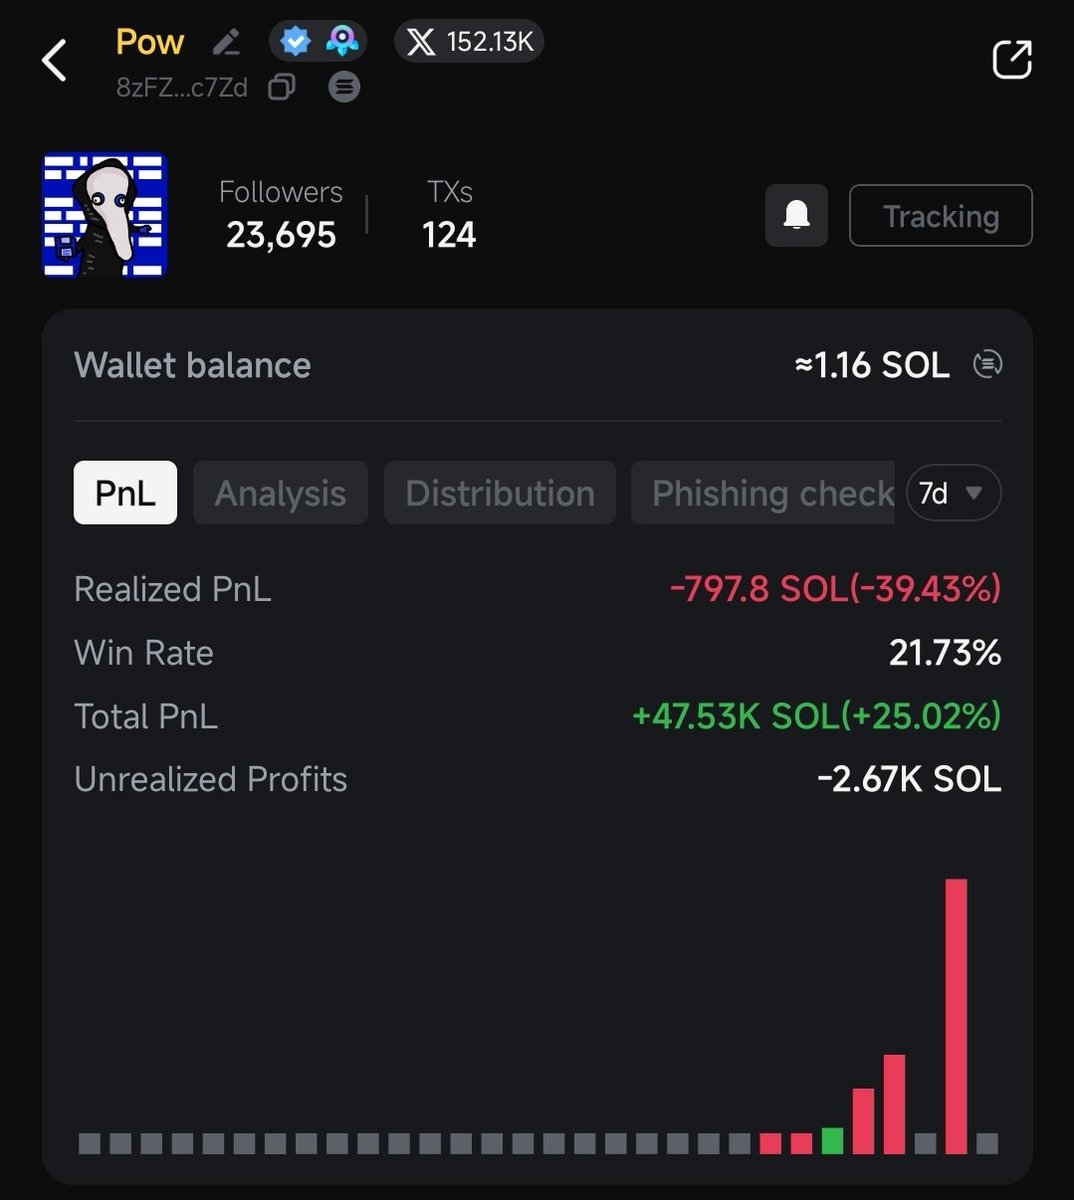Edit the Pow wallet name pencil
This screenshot has width=1074, height=1200.
[x=227, y=42]
